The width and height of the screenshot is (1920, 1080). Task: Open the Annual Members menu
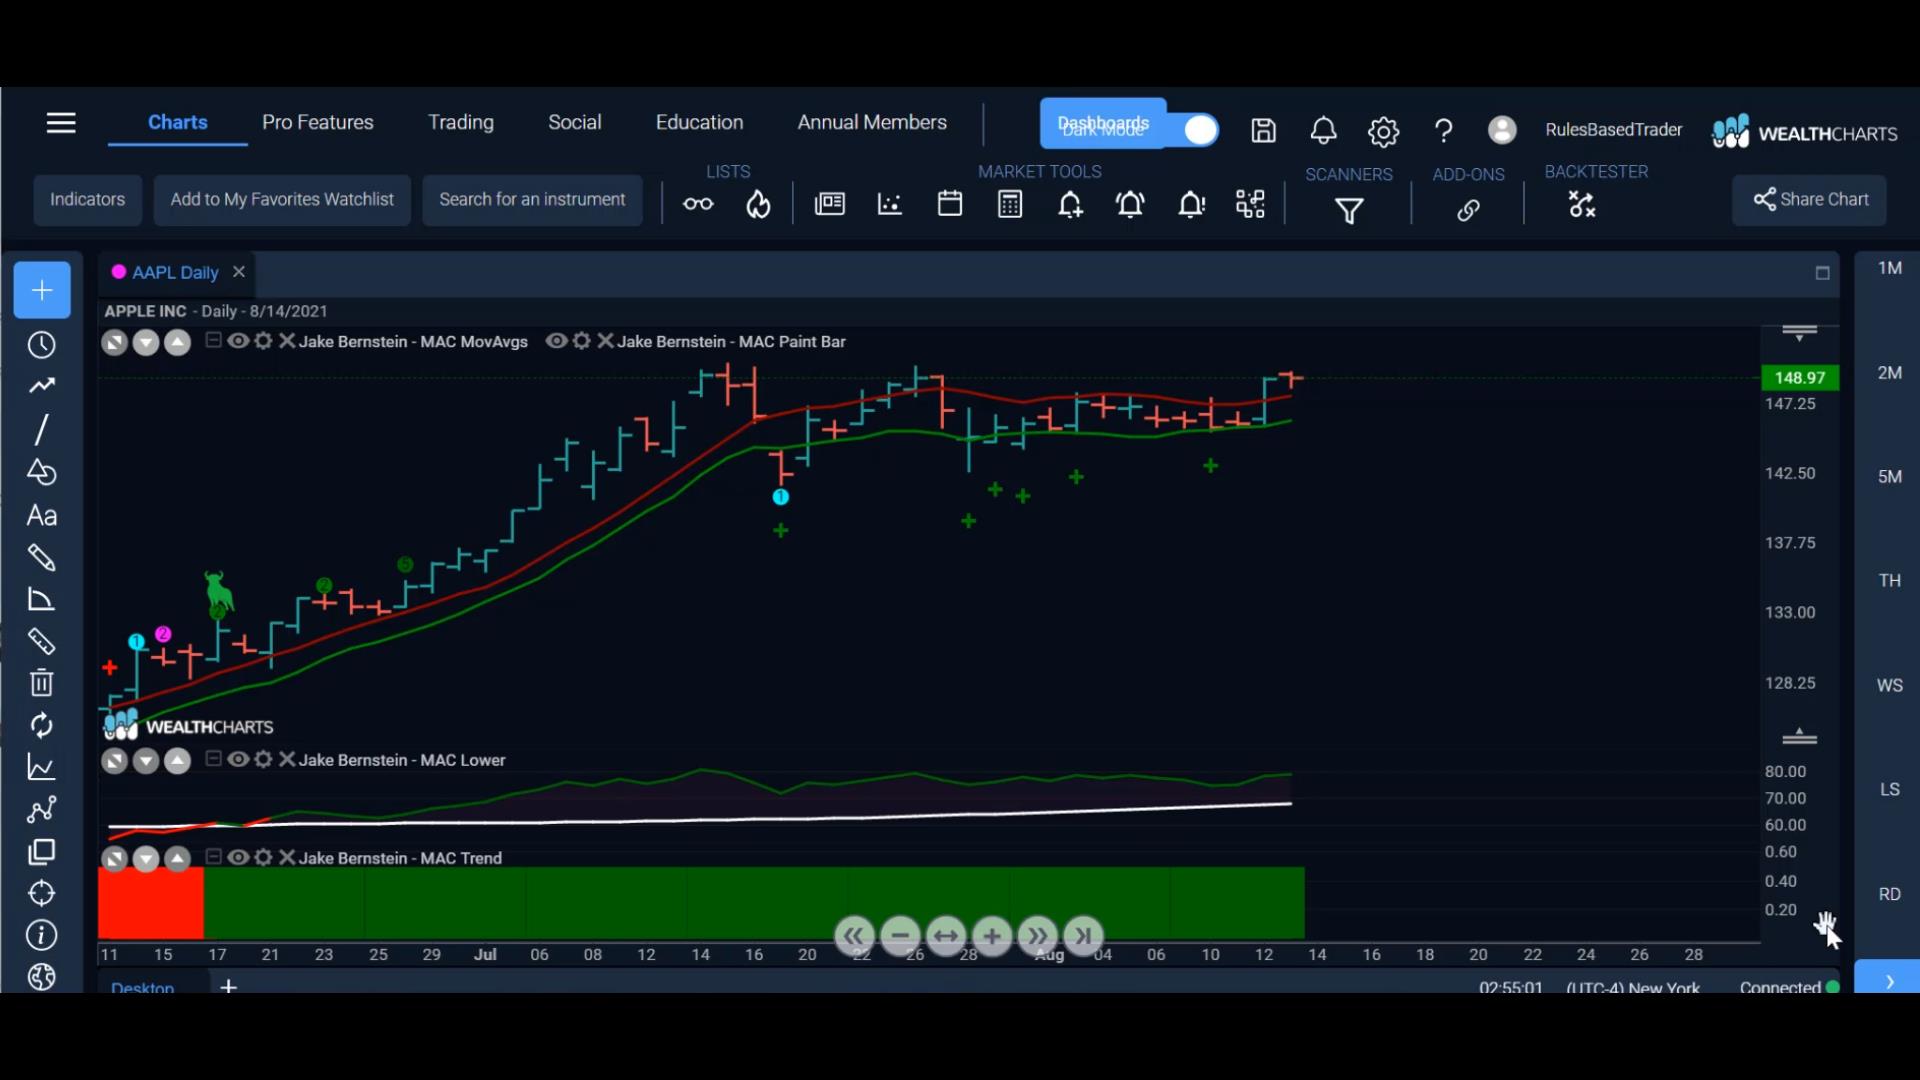click(x=872, y=122)
